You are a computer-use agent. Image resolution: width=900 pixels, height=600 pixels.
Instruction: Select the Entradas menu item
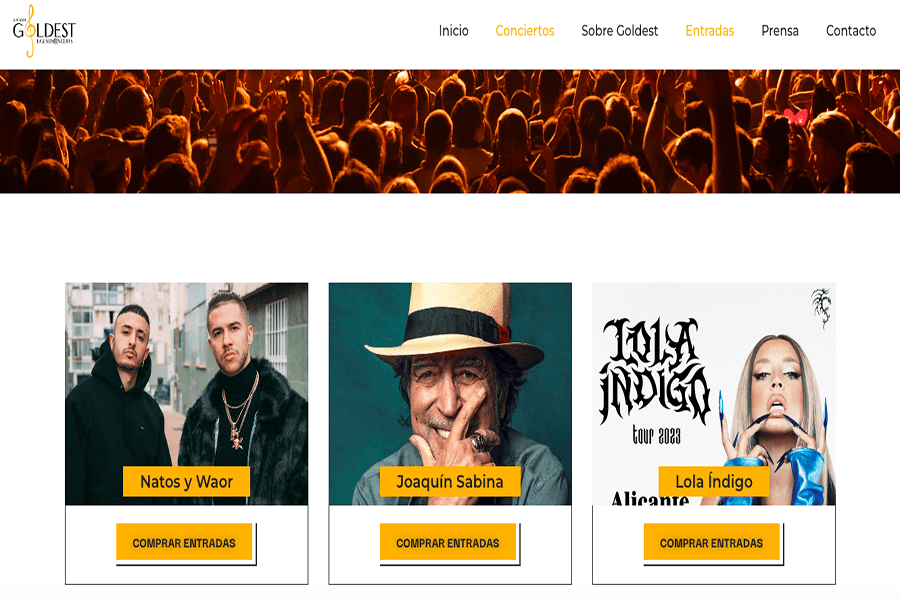click(709, 31)
